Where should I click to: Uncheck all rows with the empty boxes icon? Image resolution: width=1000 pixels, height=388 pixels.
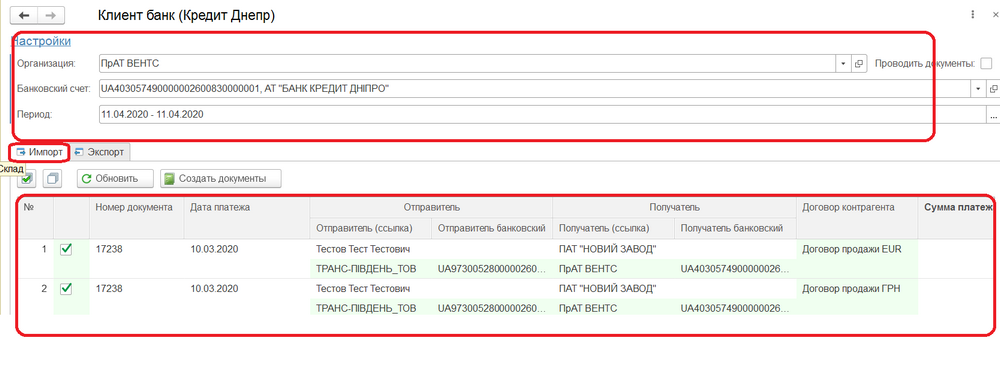click(52, 179)
